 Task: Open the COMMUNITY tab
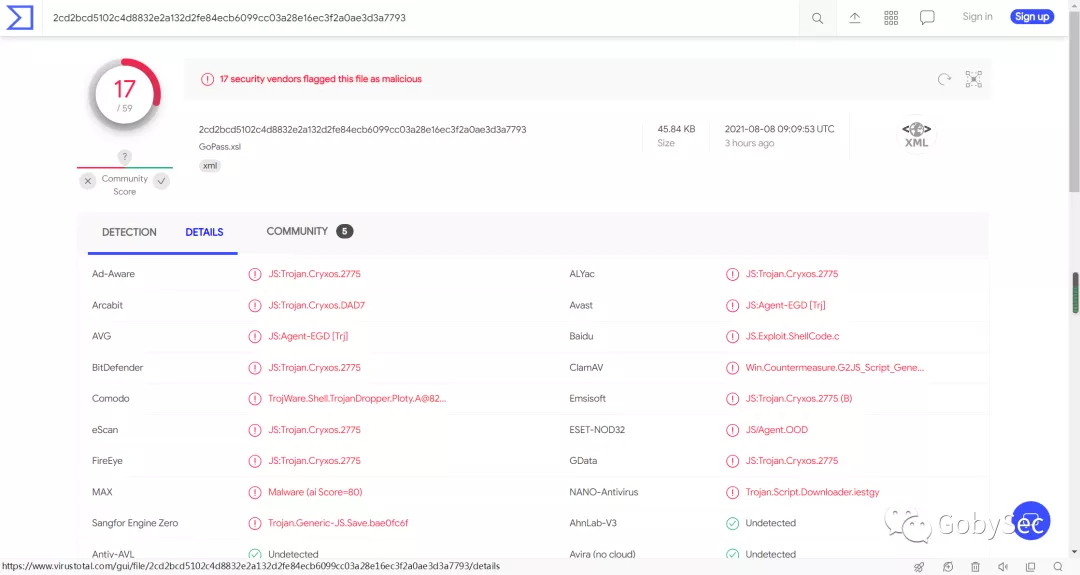pyautogui.click(x=297, y=231)
